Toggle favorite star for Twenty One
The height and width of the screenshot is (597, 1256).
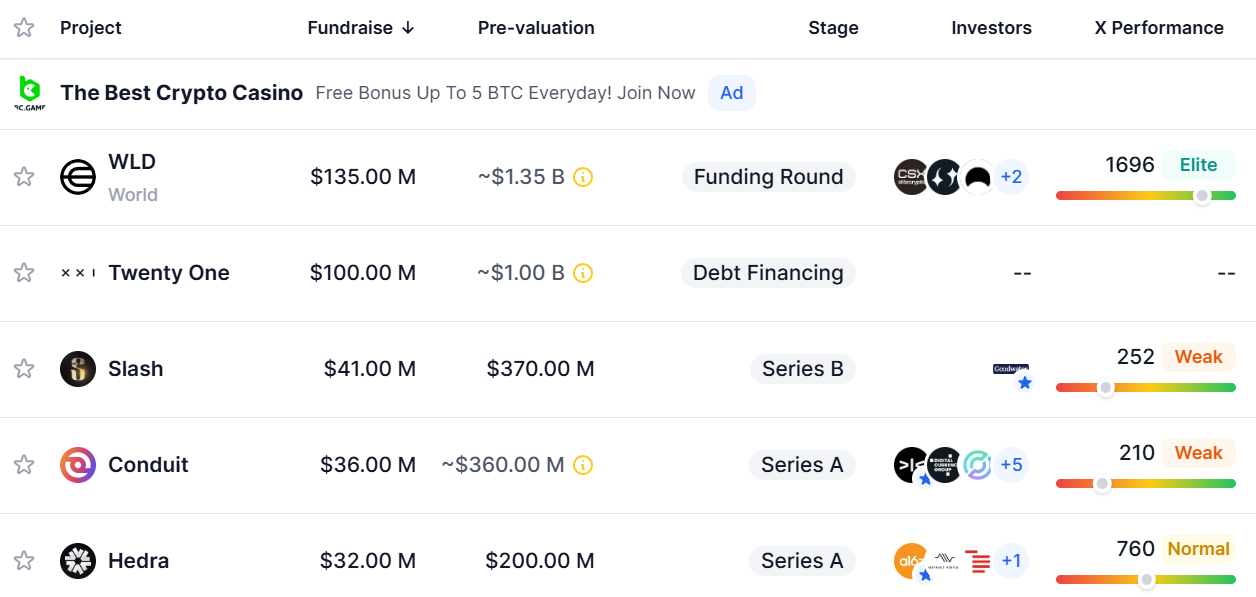point(24,273)
